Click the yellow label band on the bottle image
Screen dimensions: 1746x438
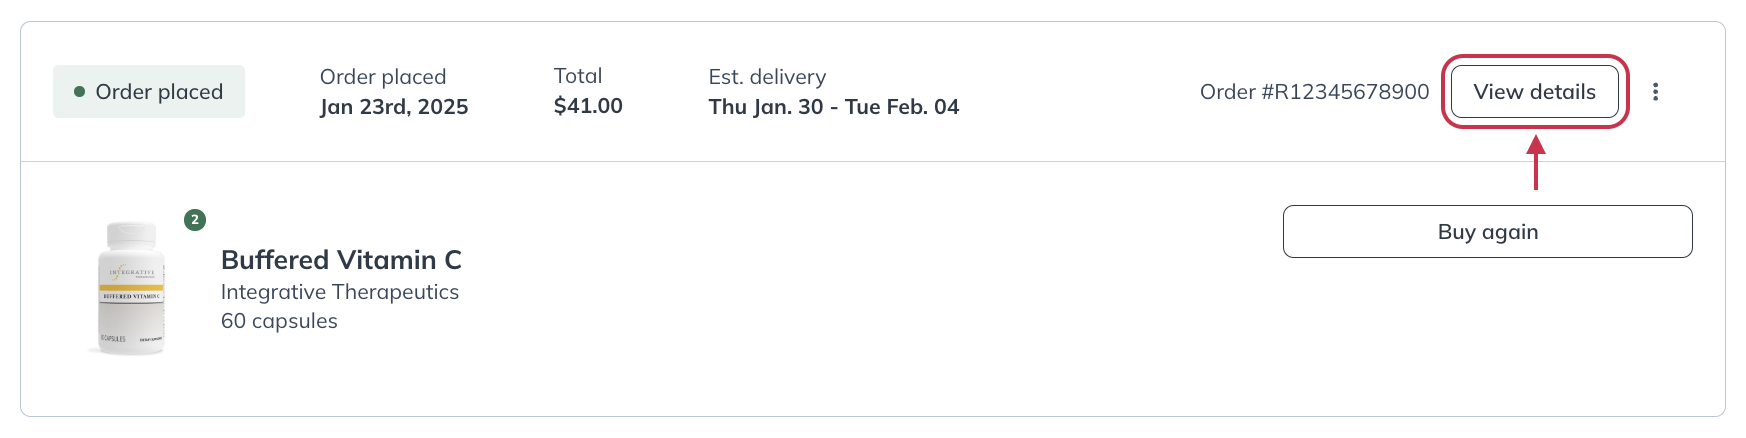click(131, 288)
